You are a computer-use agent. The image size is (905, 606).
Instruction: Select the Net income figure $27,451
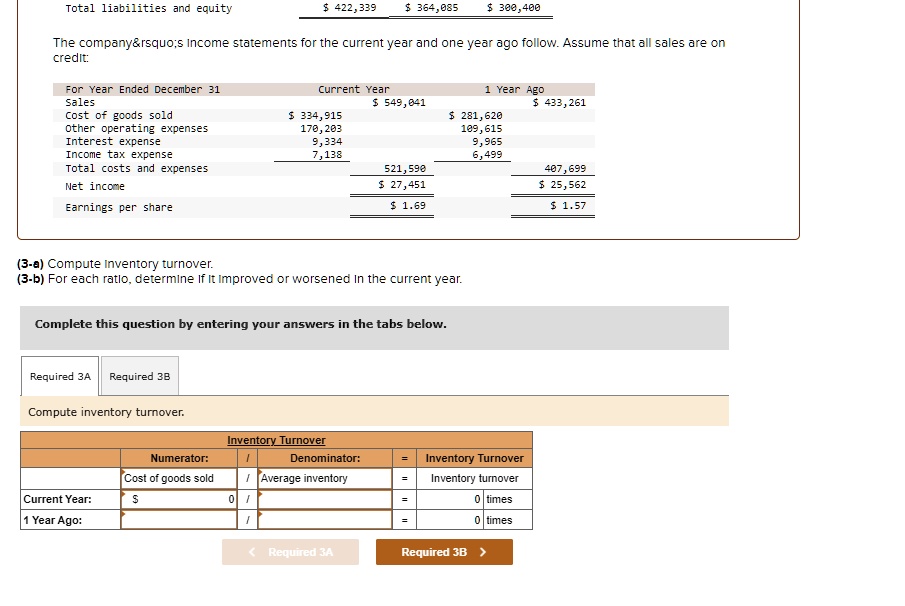click(x=409, y=186)
